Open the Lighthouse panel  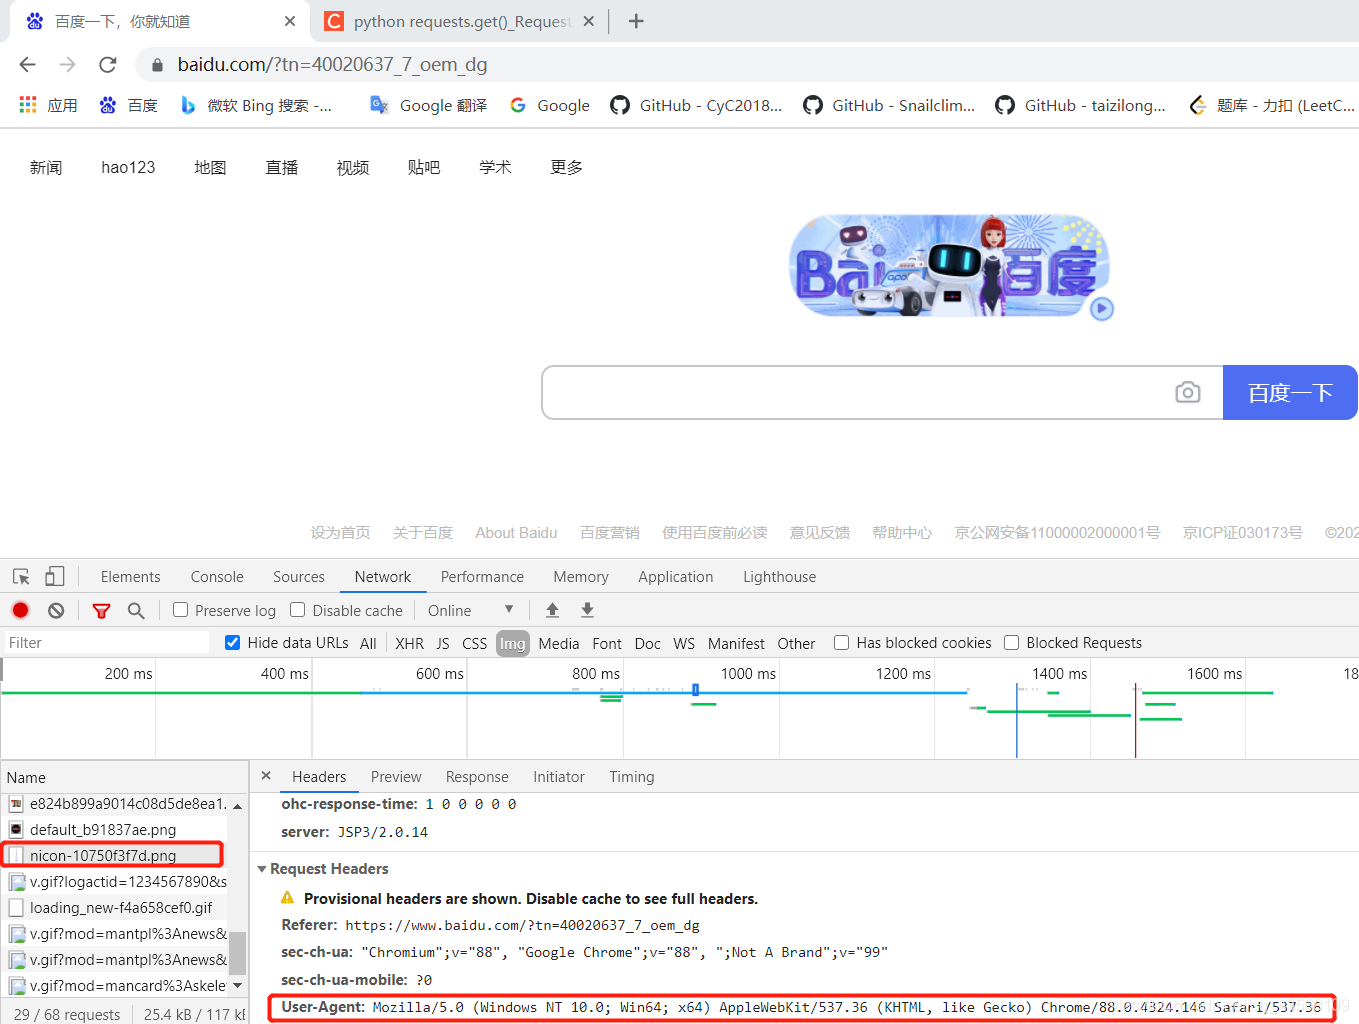[x=780, y=577]
